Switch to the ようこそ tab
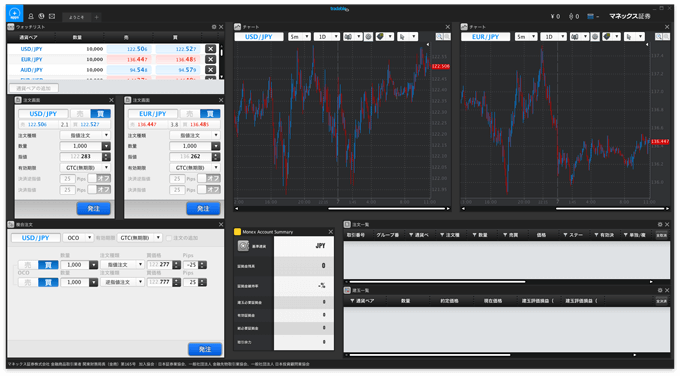This screenshot has height=376, width=680. pos(76,17)
